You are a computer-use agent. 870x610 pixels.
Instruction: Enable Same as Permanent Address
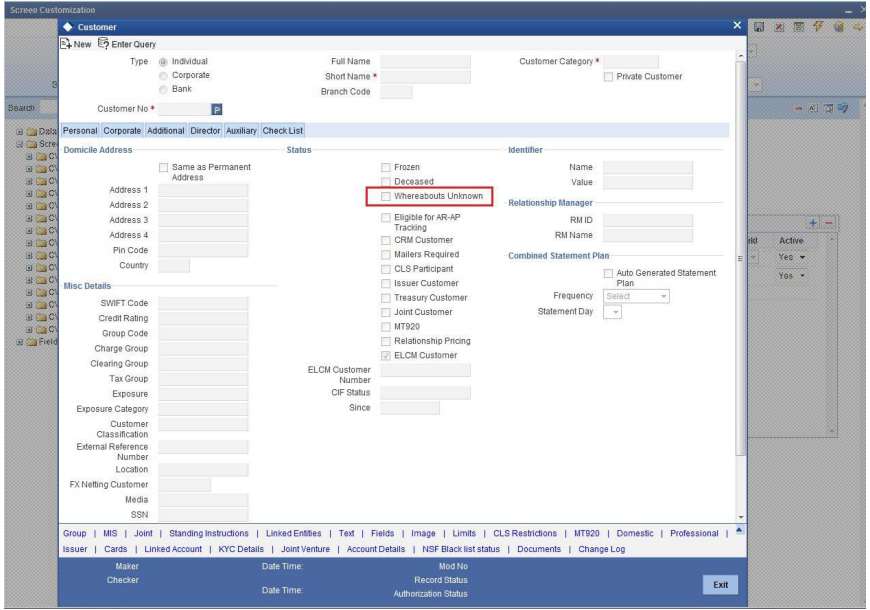point(163,168)
